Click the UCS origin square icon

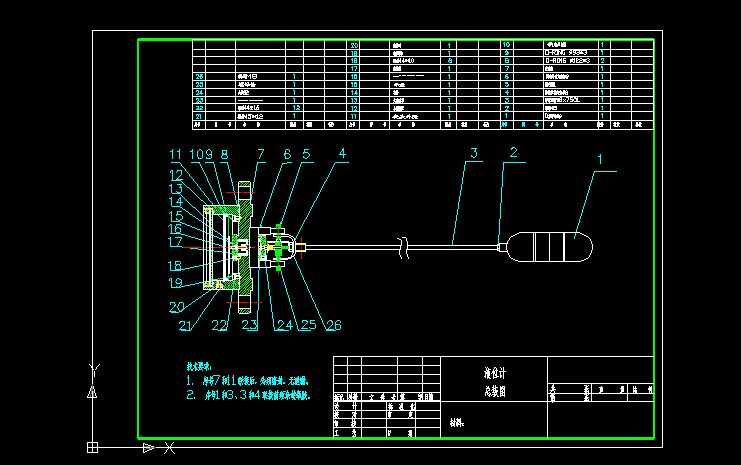click(x=93, y=447)
